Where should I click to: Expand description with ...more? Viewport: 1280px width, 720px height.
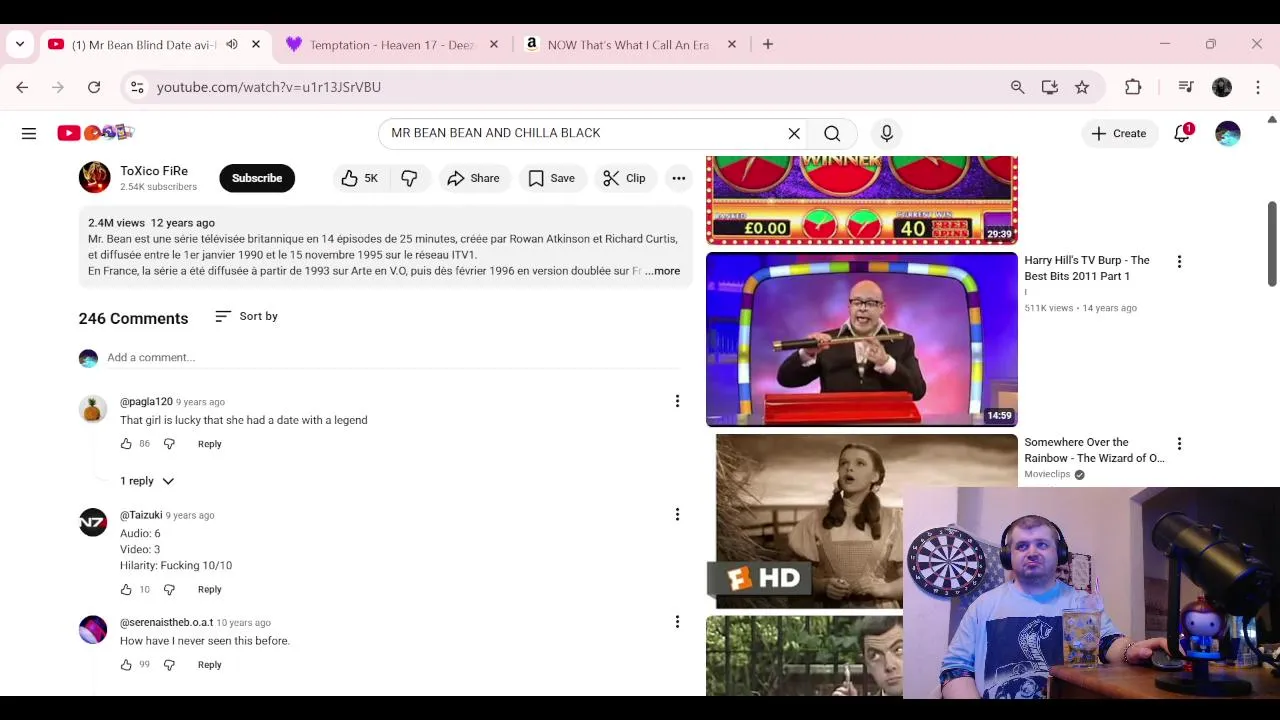662,271
